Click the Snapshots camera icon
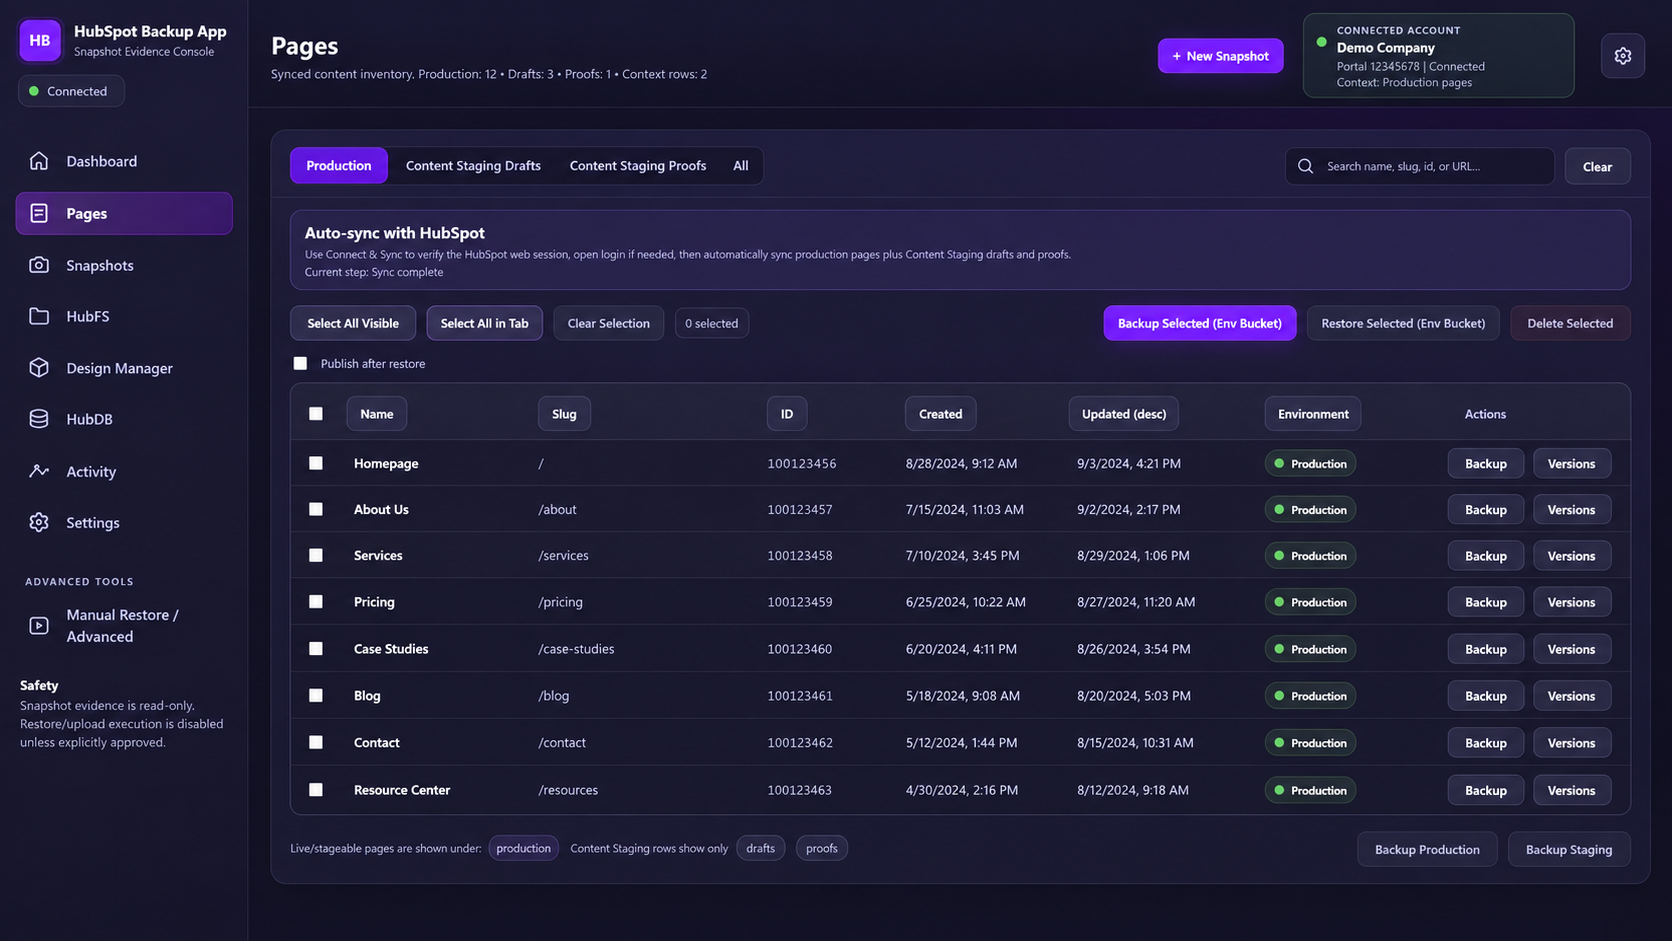Image resolution: width=1672 pixels, height=941 pixels. click(x=39, y=265)
